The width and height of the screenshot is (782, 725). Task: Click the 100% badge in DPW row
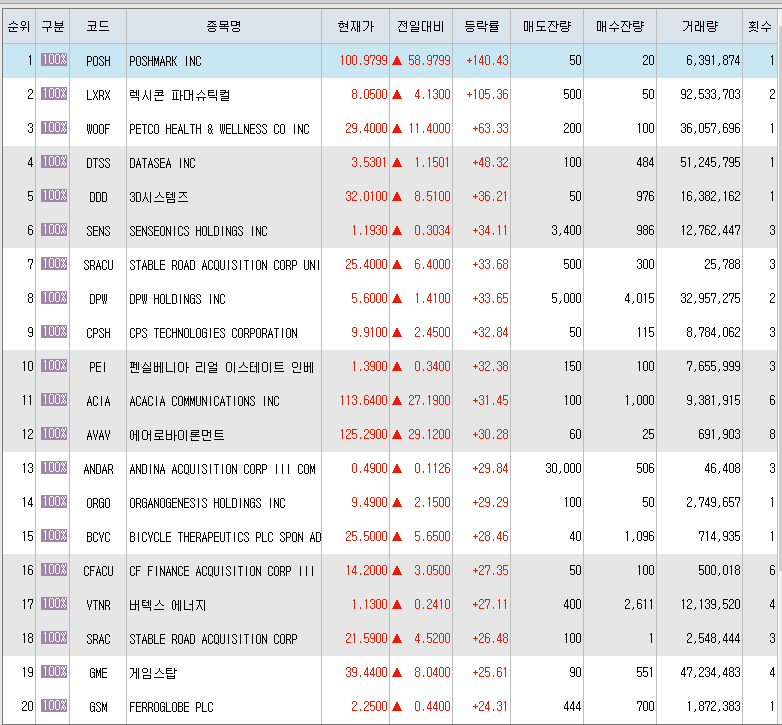pos(54,298)
